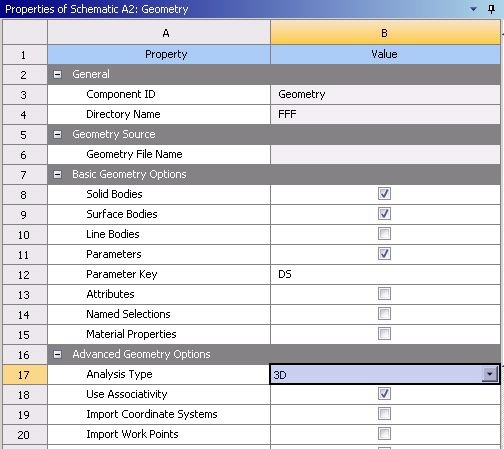Collapse the Basic Geometry Options section
This screenshot has width=504, height=449.
point(57,174)
